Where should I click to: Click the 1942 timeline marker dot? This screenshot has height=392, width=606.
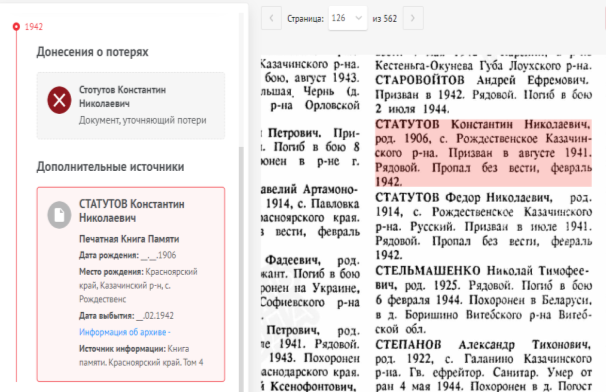coord(16,27)
